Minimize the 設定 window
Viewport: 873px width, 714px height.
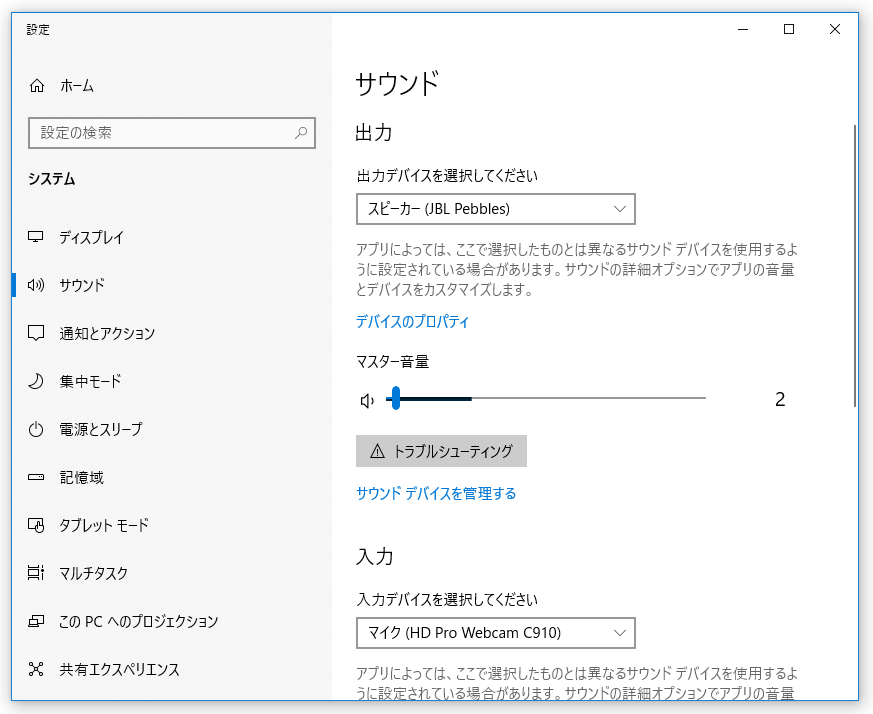(x=743, y=29)
